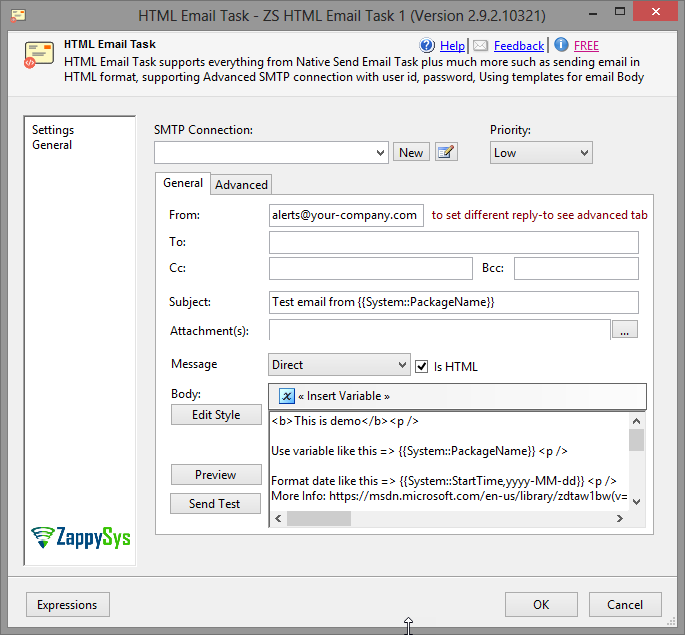This screenshot has width=685, height=635.
Task: Click the body horizontal scrollbar right arrow
Action: coord(619,518)
